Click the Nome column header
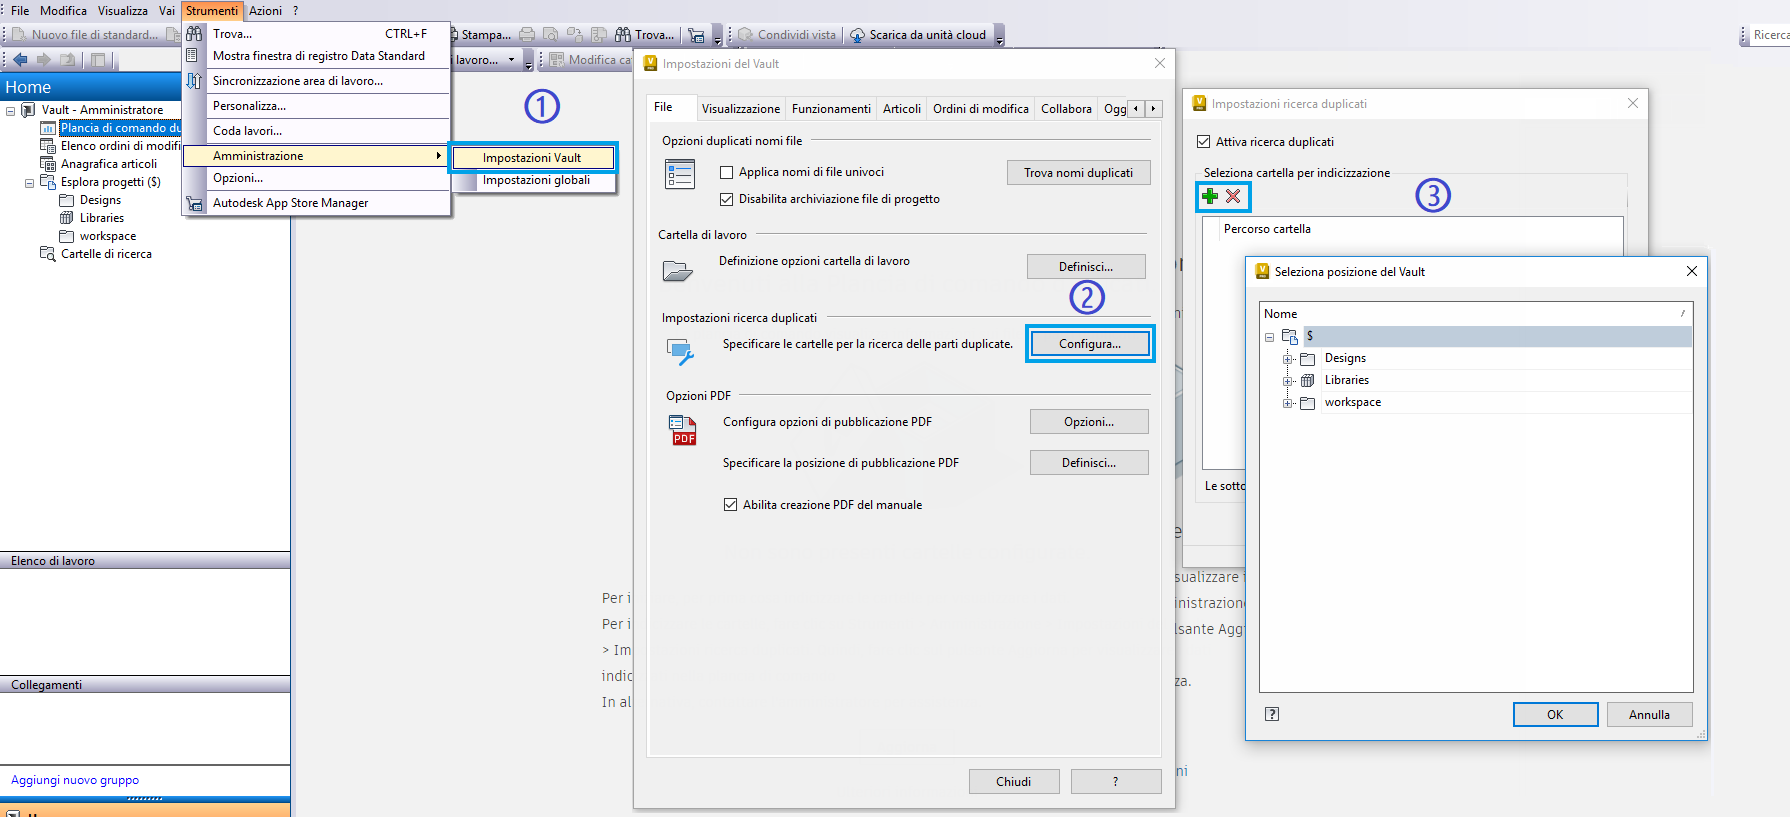The height and width of the screenshot is (817, 1790). pos(1476,314)
